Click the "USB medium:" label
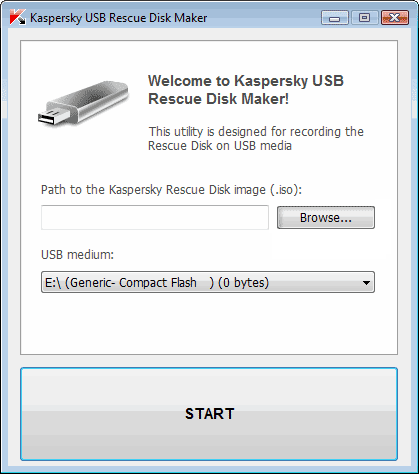Image resolution: width=419 pixels, height=474 pixels. click(77, 255)
